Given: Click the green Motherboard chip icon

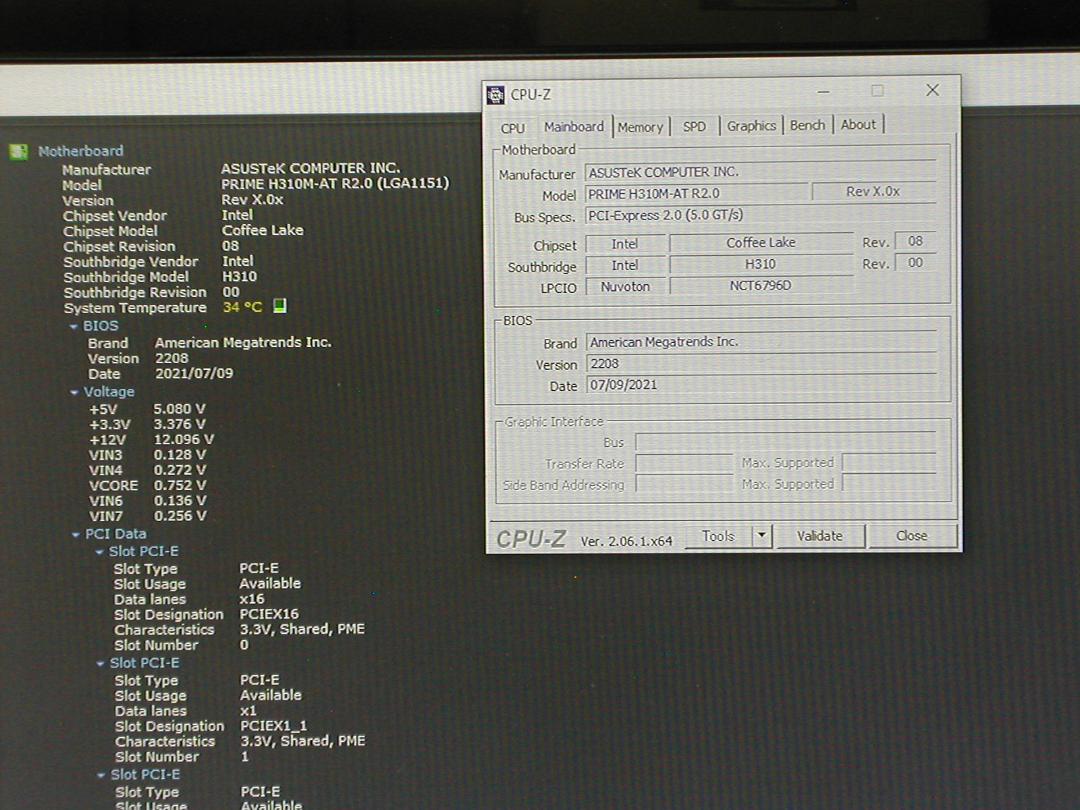Looking at the screenshot, I should point(19,152).
